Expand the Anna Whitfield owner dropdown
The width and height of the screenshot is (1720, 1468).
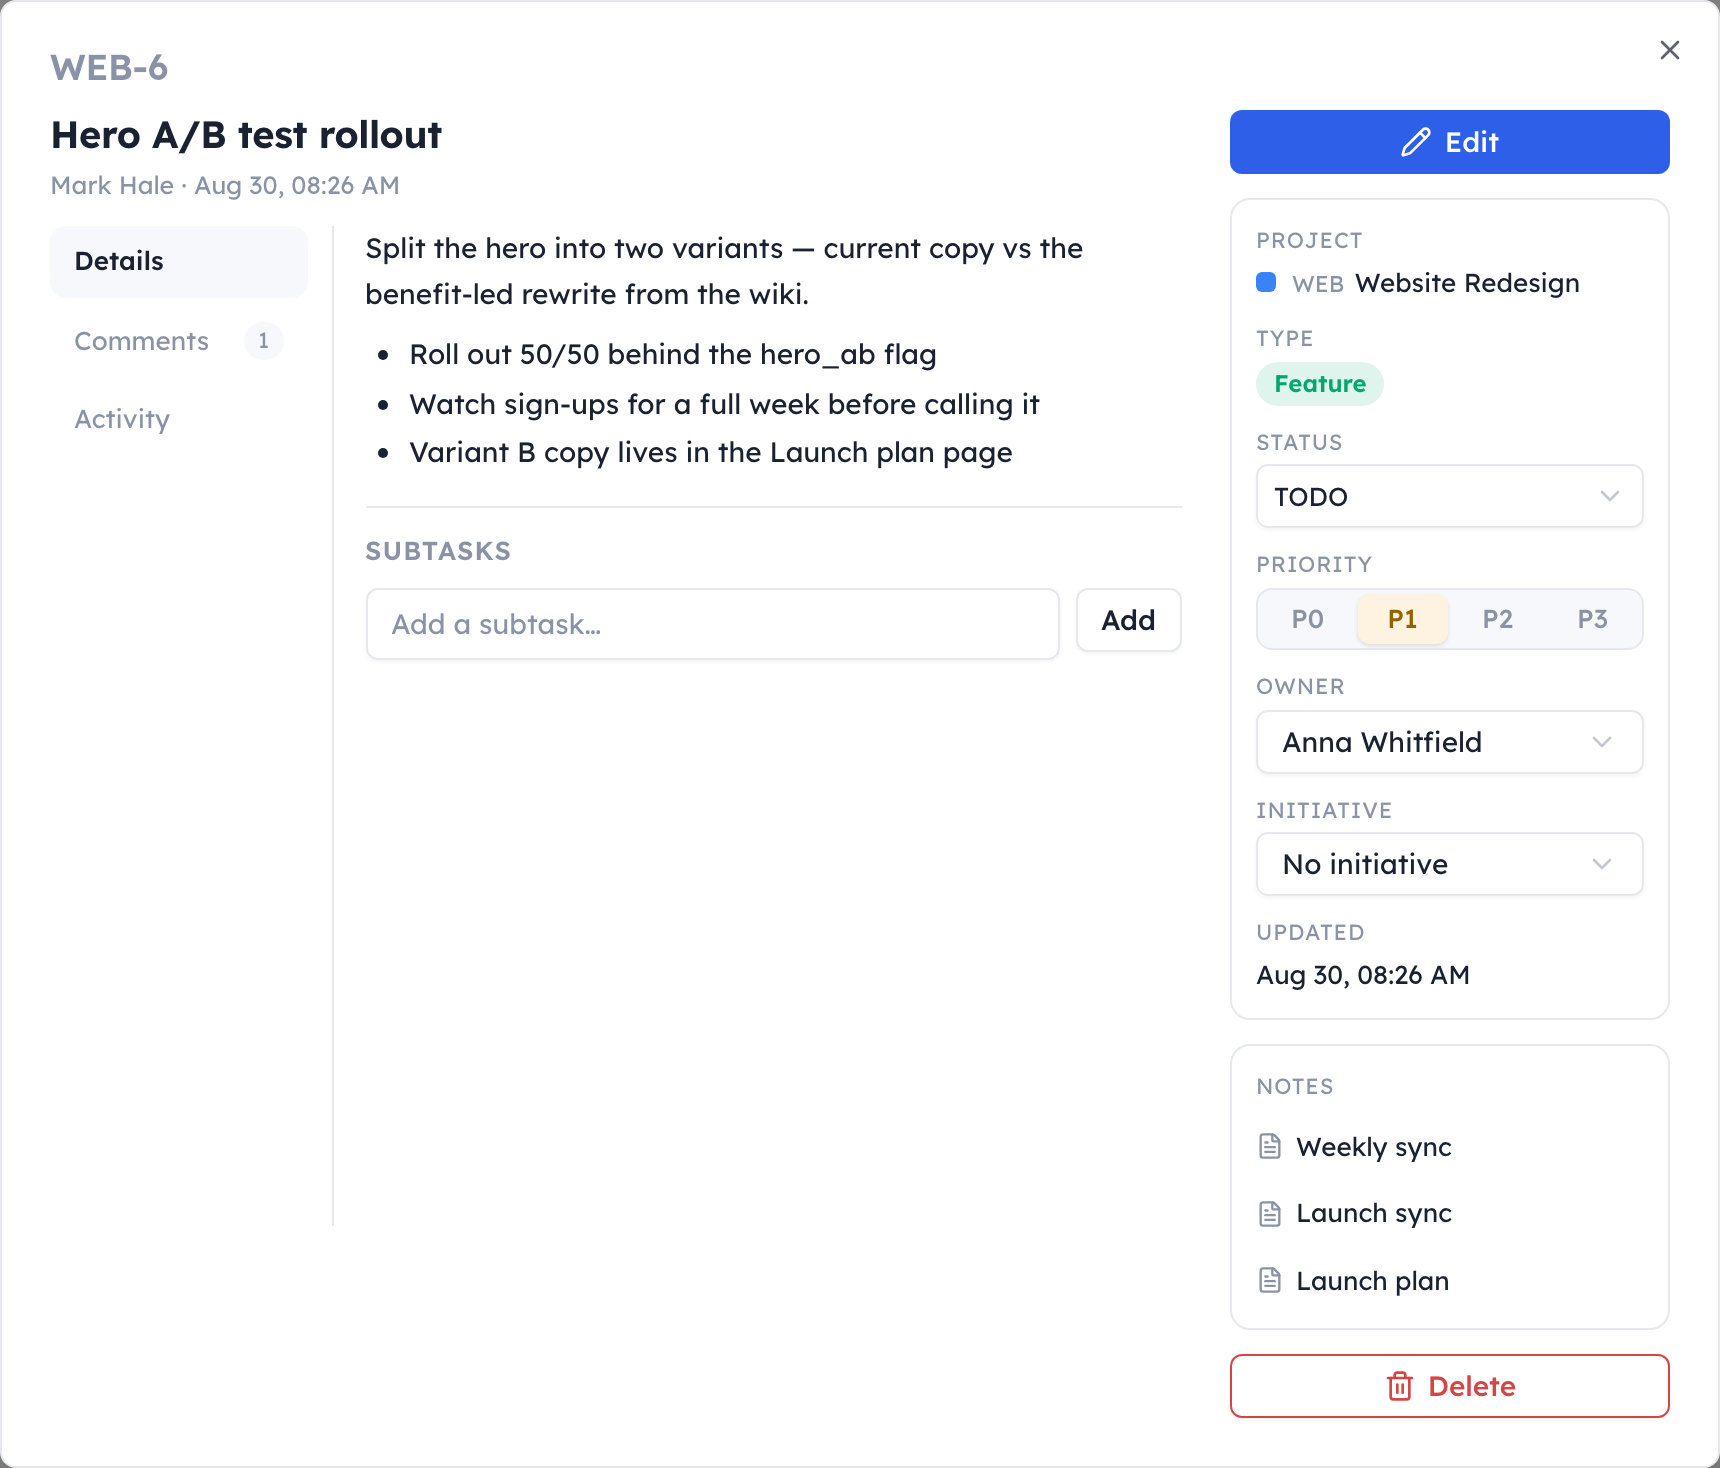click(1449, 742)
